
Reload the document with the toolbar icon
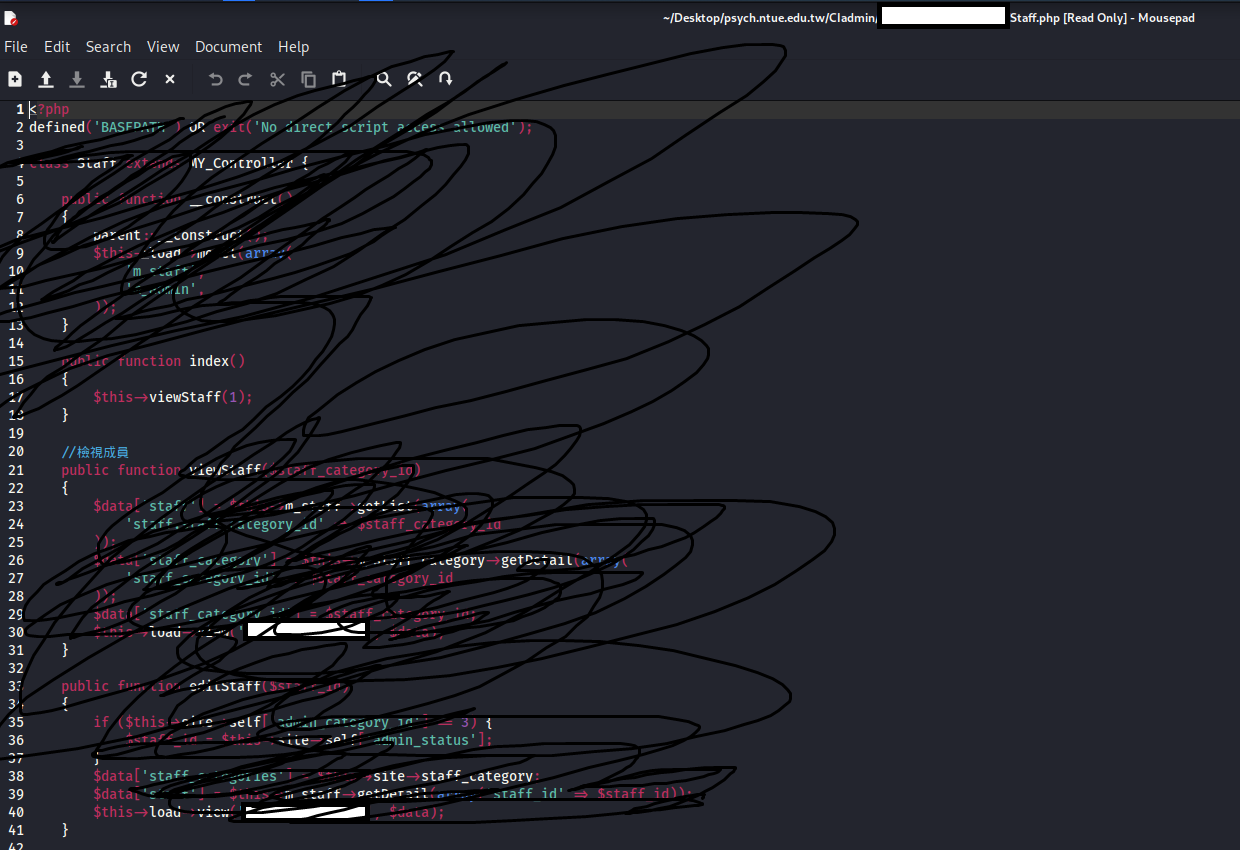[139, 79]
